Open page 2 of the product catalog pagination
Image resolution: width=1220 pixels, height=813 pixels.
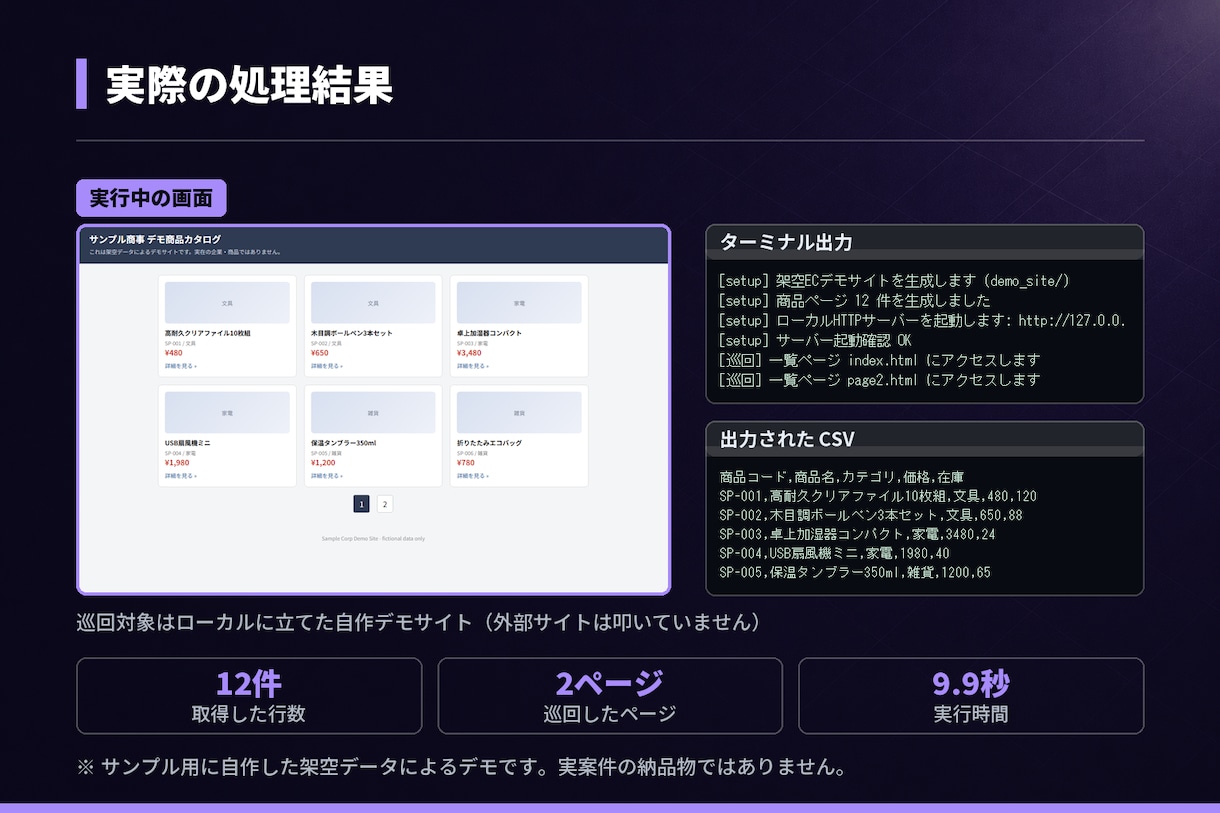pyautogui.click(x=385, y=504)
